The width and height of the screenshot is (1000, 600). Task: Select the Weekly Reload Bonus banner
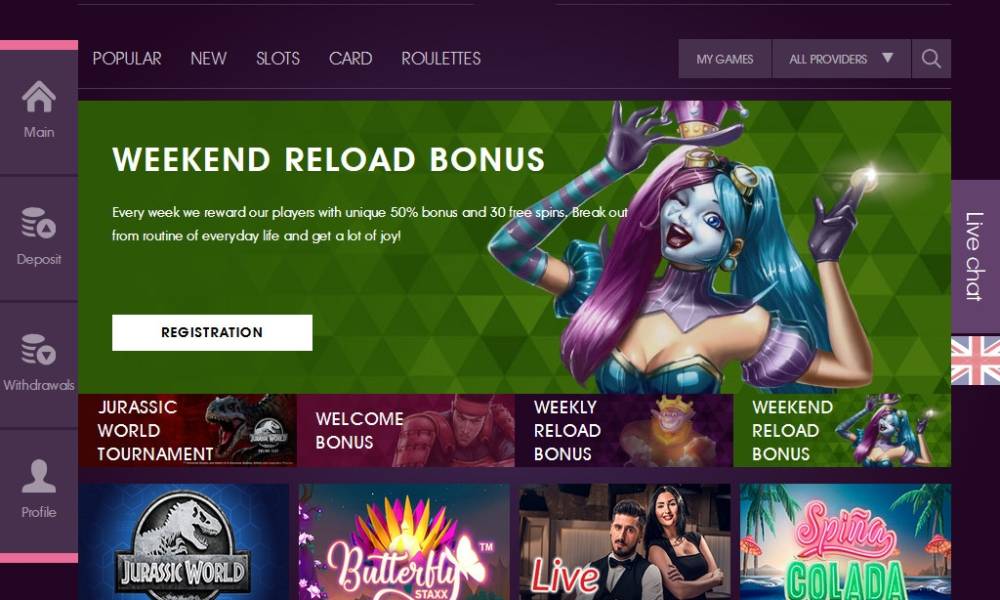point(624,430)
